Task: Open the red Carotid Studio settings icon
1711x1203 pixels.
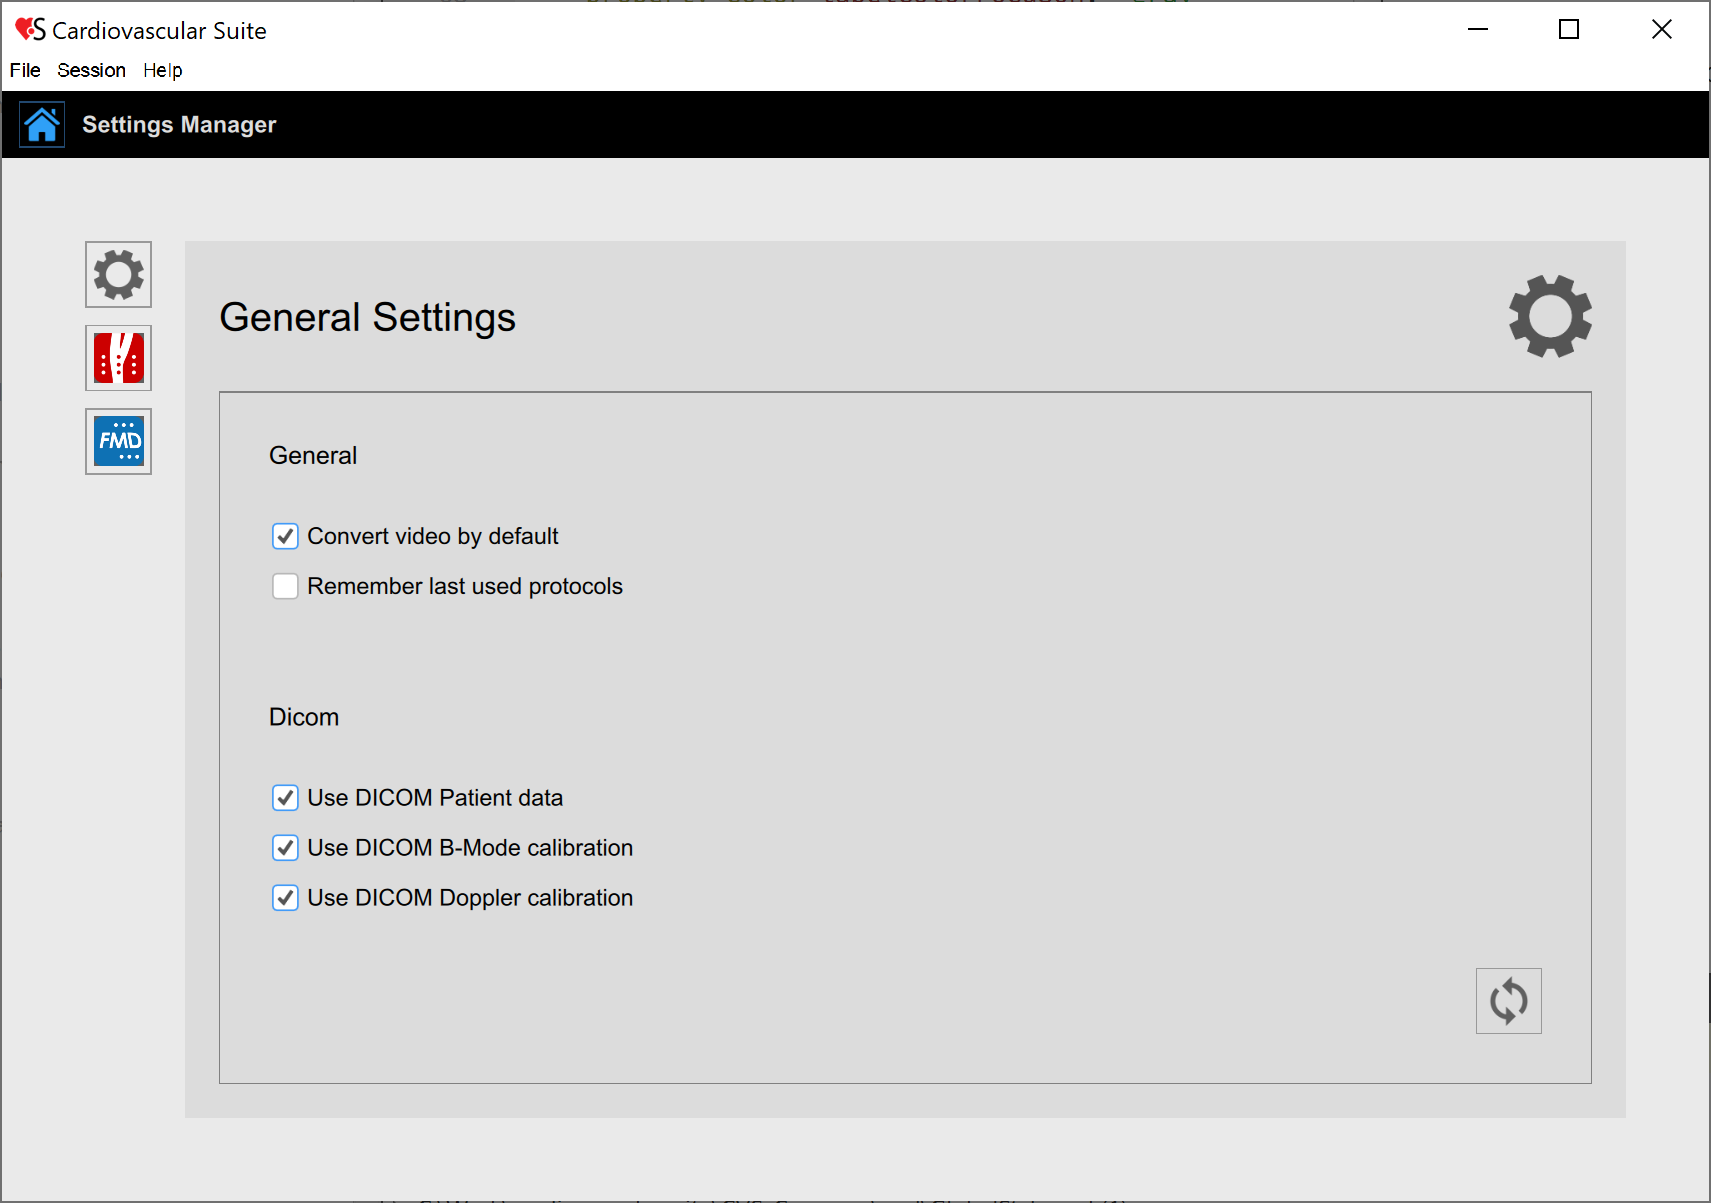Action: [x=118, y=358]
